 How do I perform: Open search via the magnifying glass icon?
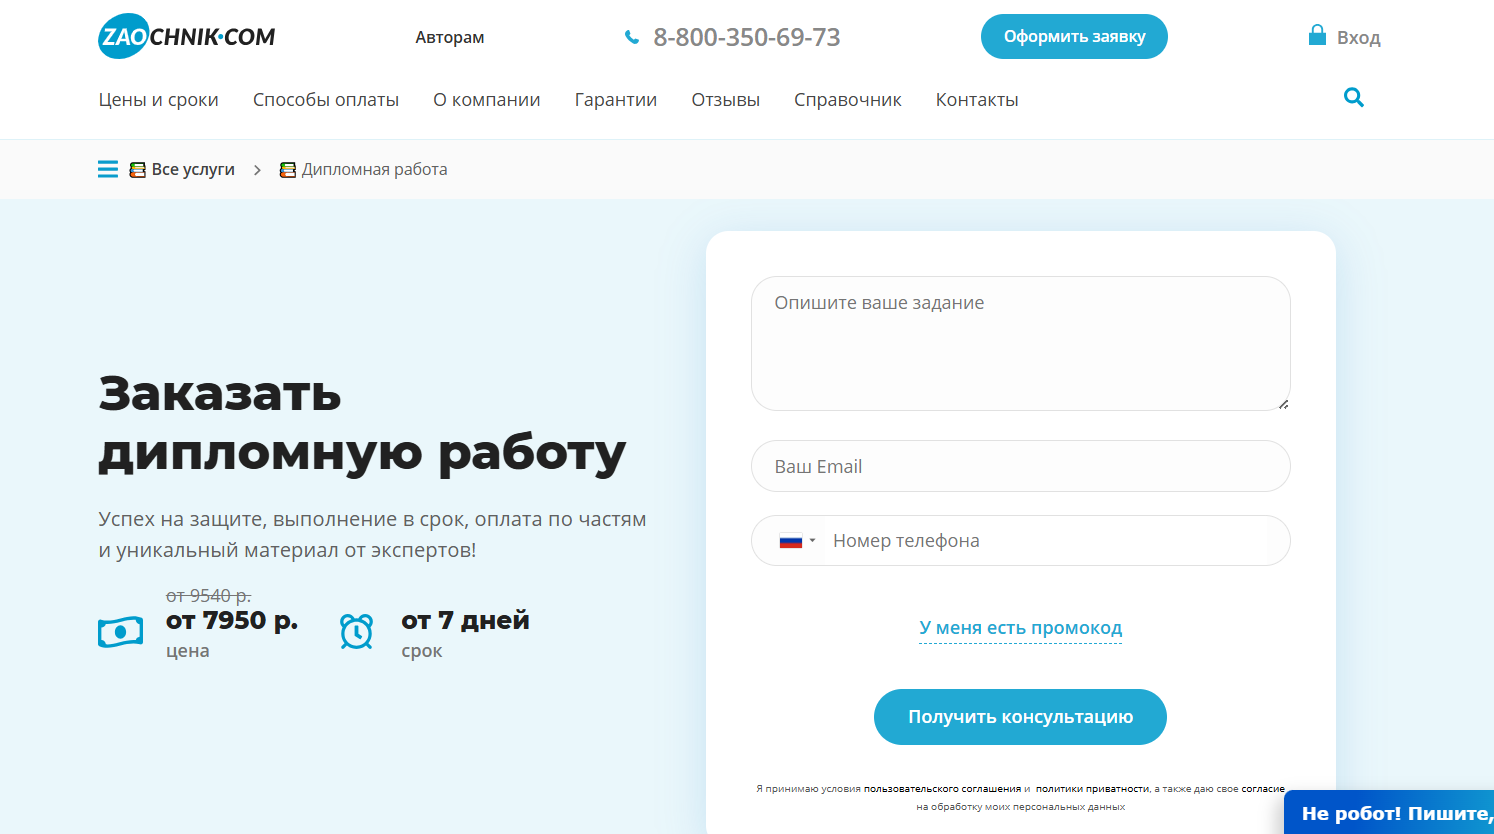point(1353,97)
